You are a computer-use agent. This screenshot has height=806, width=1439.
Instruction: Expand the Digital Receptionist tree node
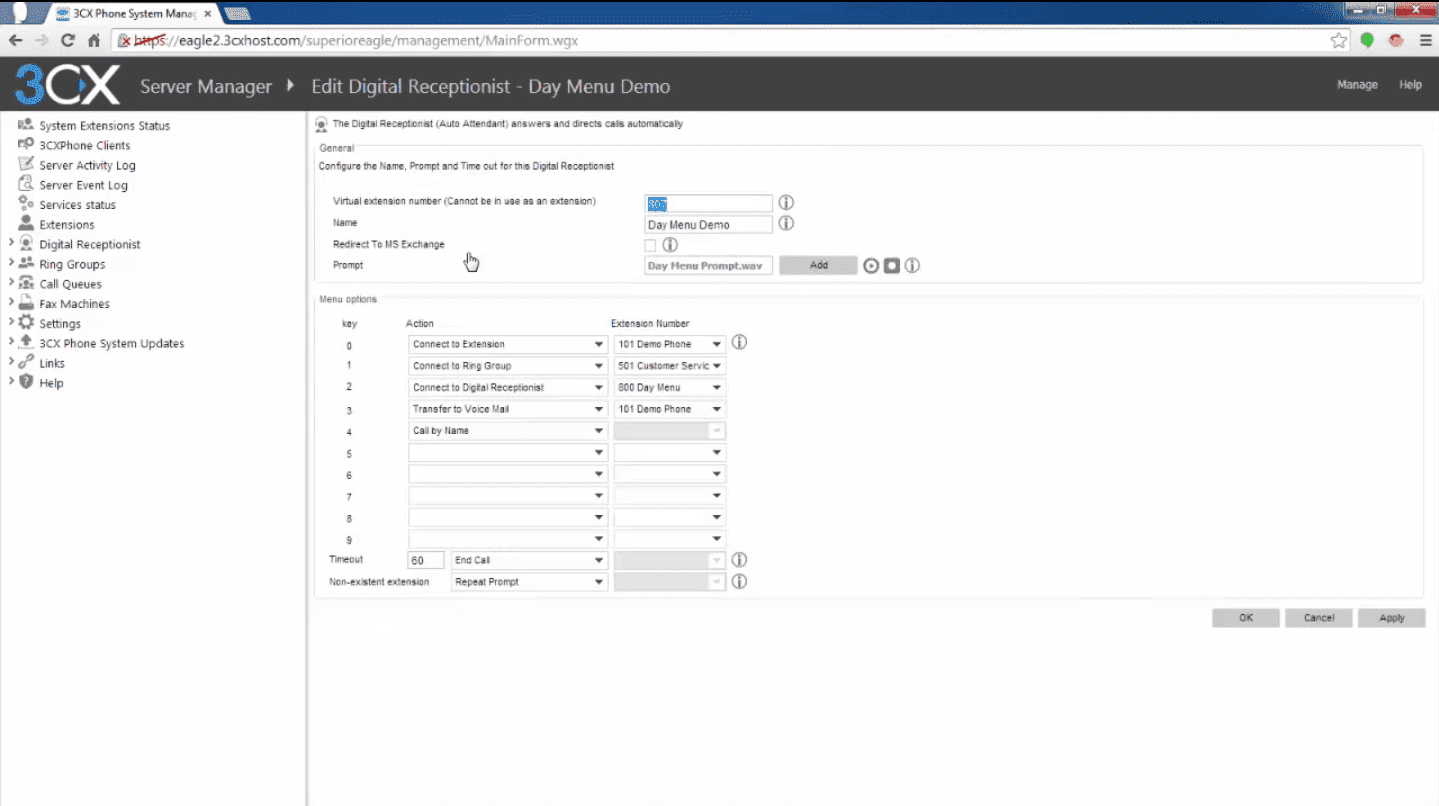point(11,243)
